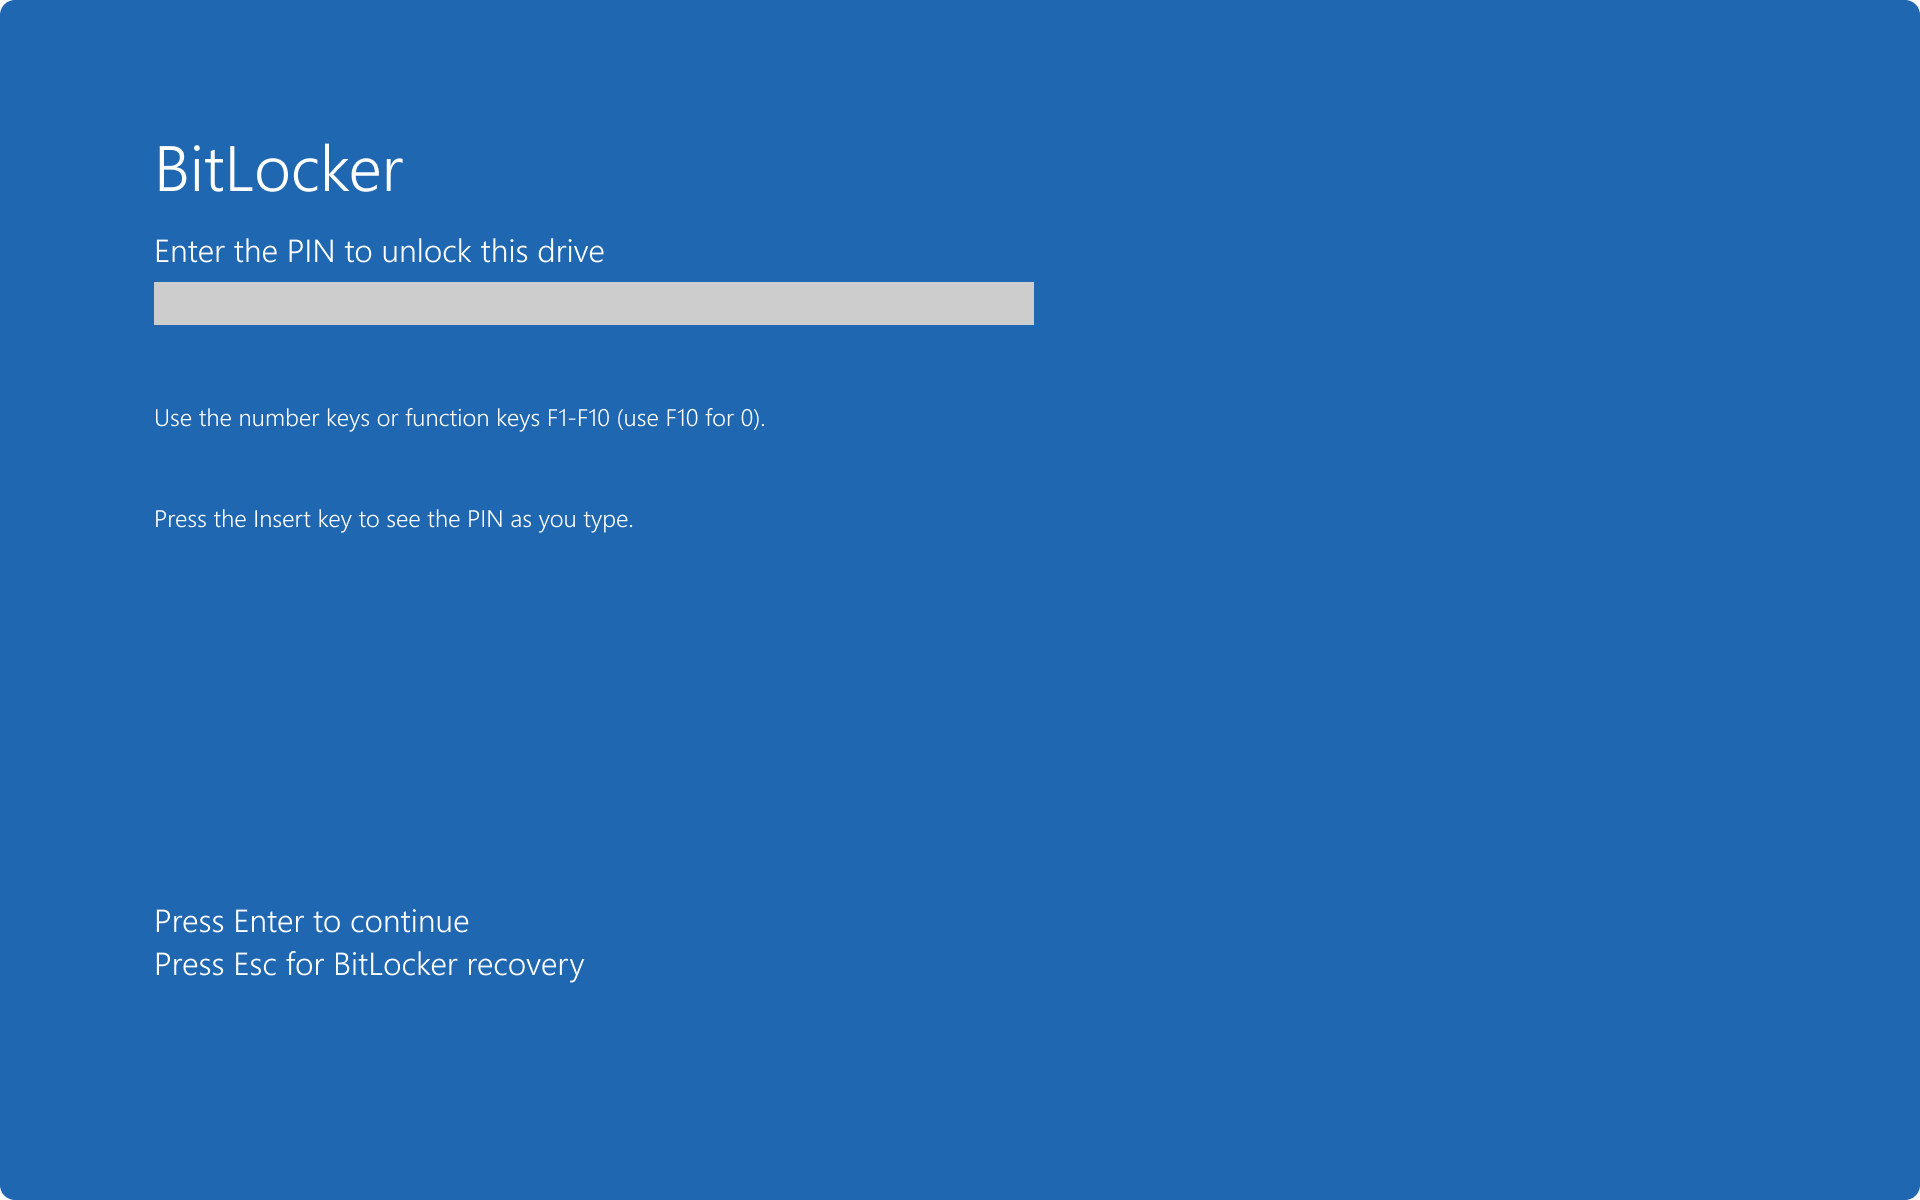Select the function keys instruction text
This screenshot has width=1920, height=1200.
tap(459, 418)
